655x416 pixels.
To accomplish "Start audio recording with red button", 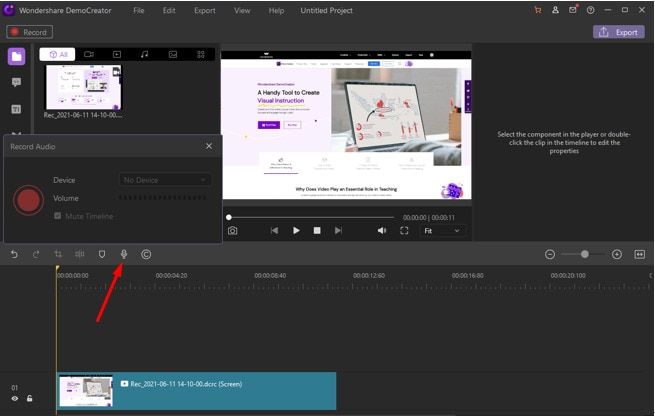I will pos(28,200).
